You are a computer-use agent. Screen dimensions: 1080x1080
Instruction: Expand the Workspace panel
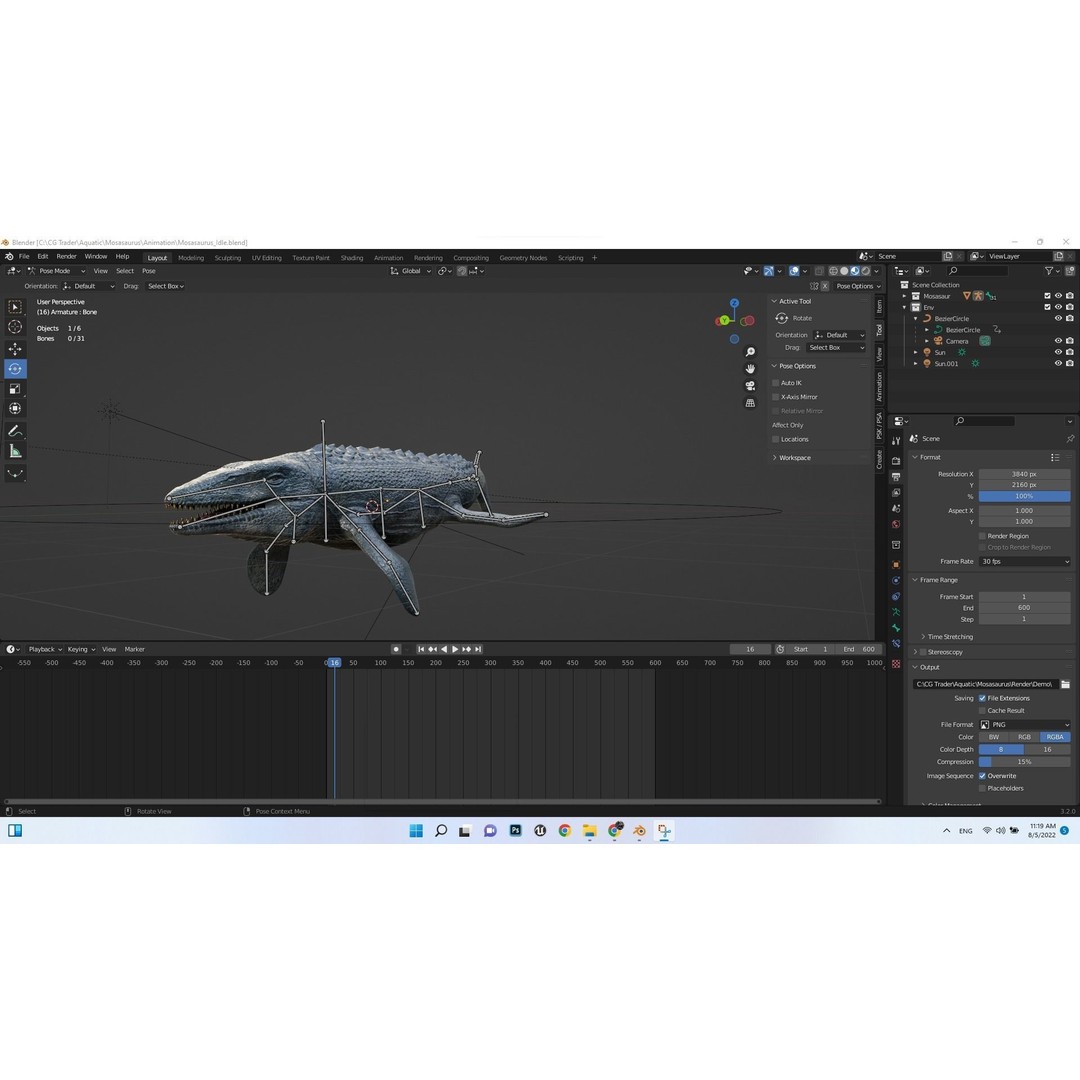[x=794, y=458]
